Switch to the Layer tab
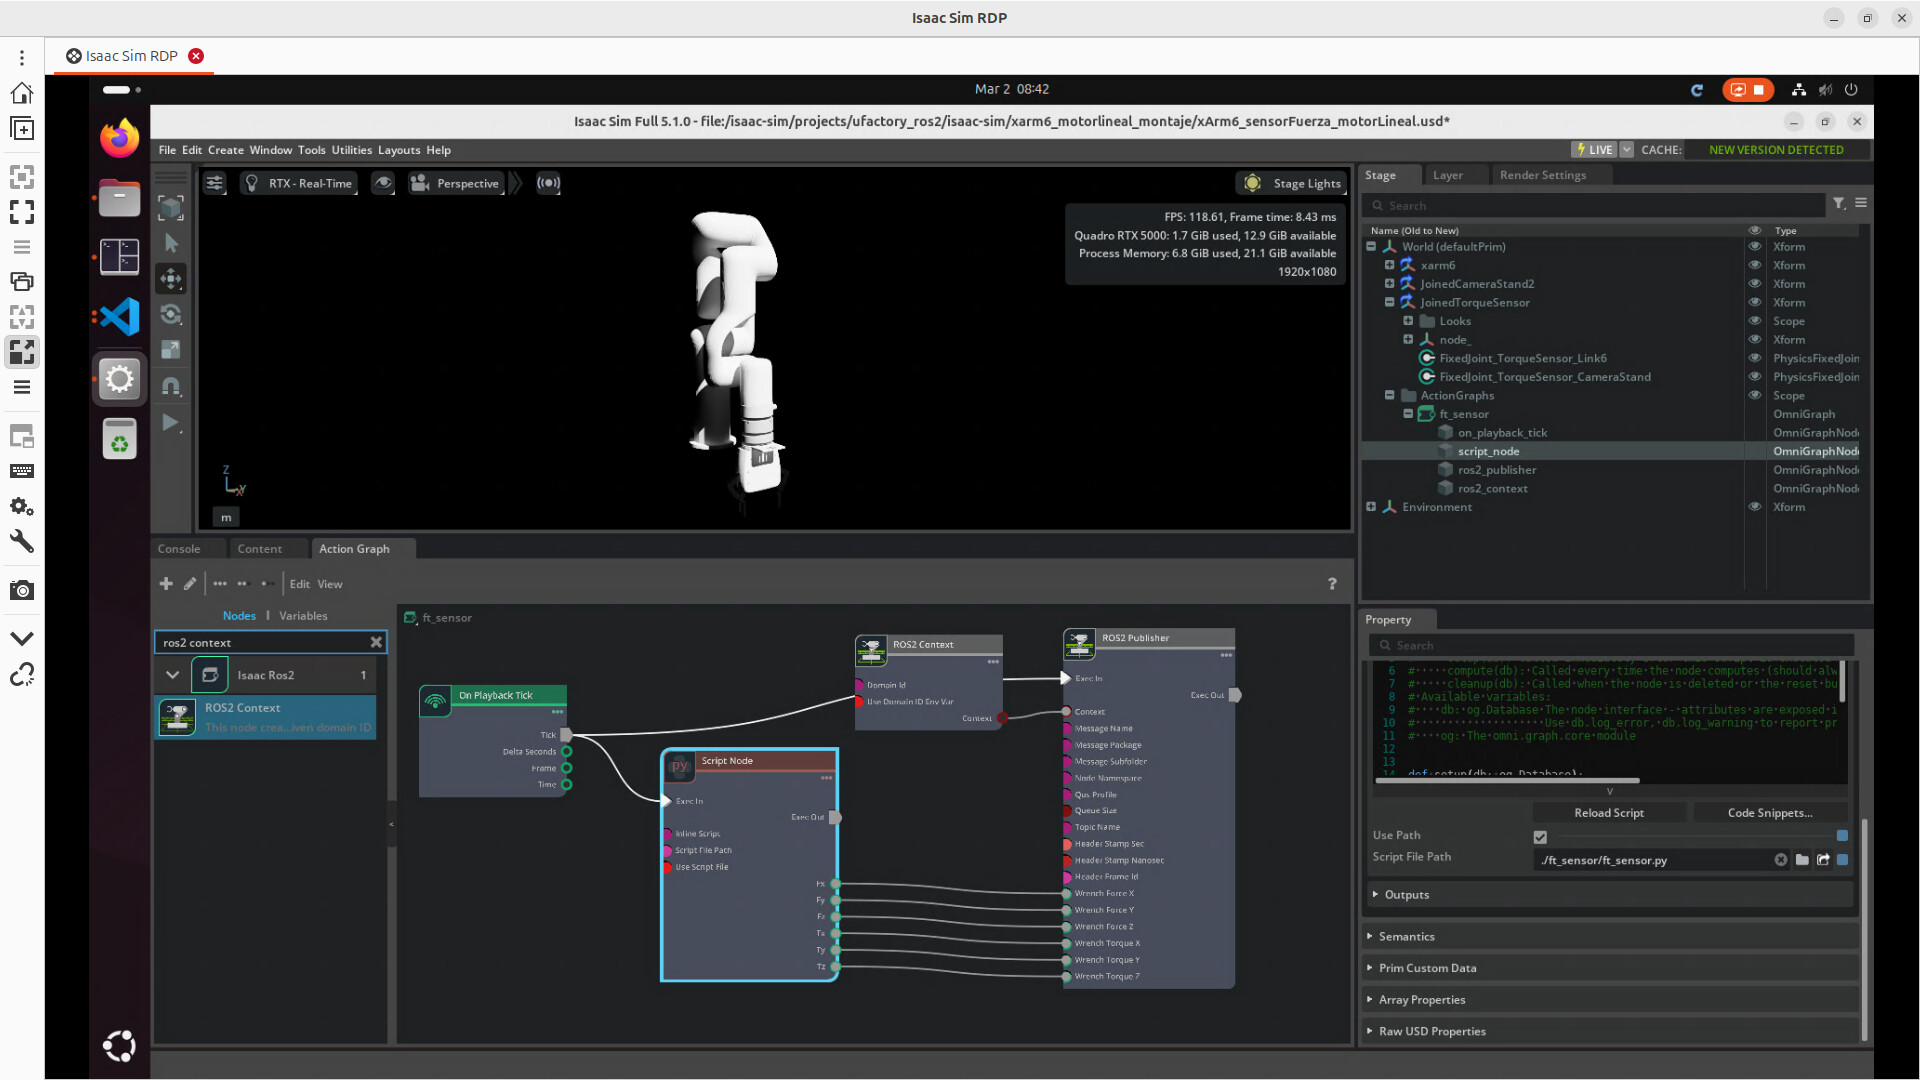1920x1080 pixels. click(1448, 175)
